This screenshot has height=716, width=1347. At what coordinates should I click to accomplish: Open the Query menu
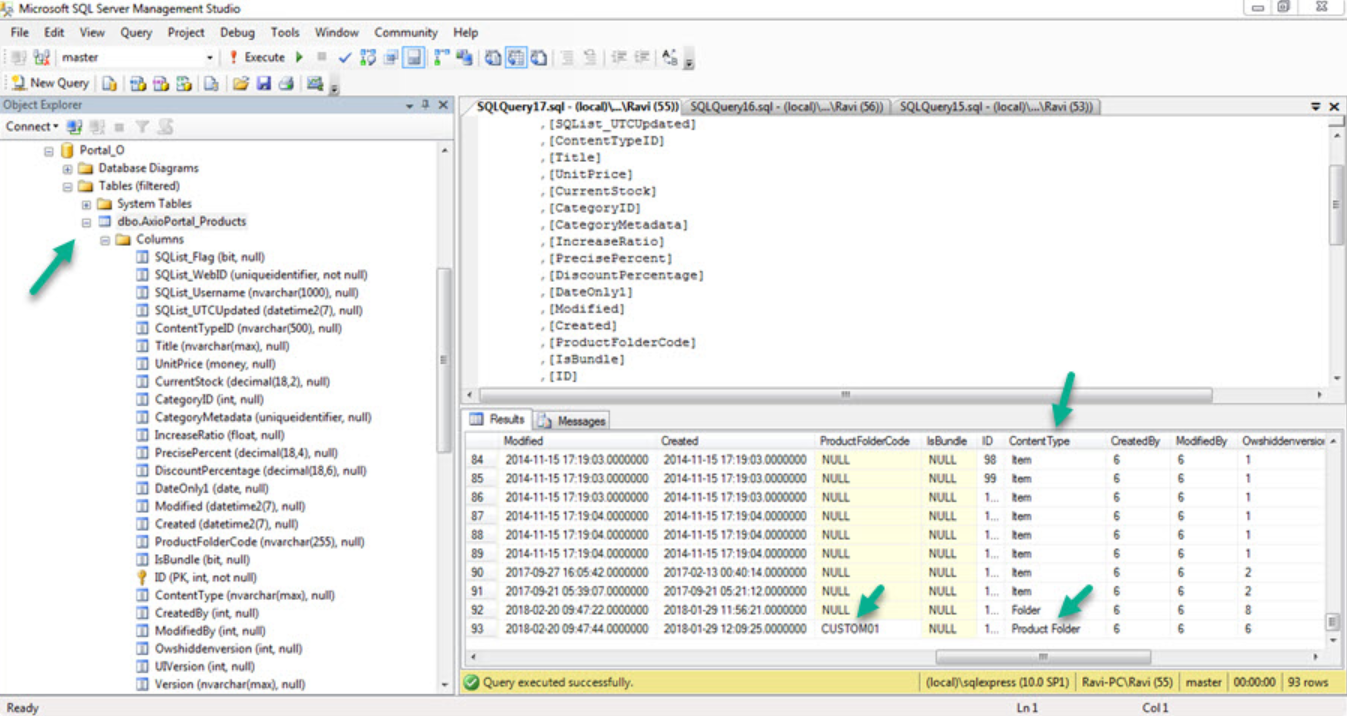136,32
